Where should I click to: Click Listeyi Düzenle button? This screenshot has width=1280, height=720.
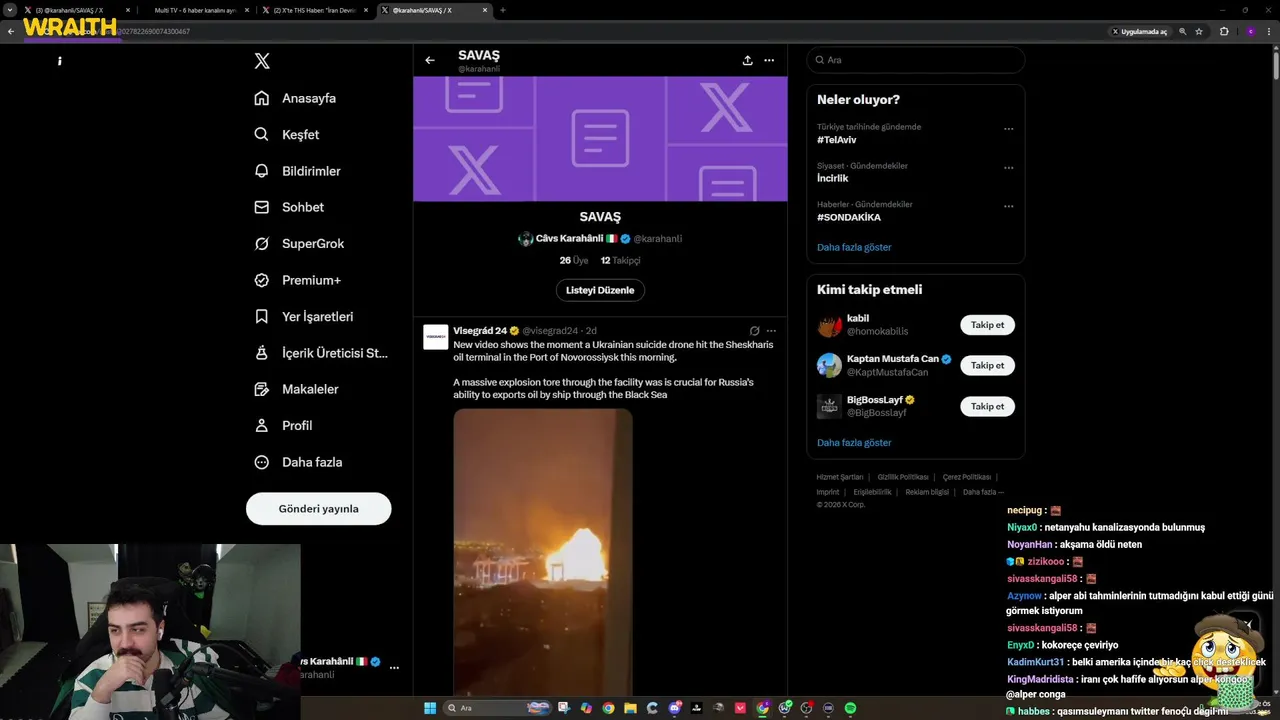tap(600, 290)
